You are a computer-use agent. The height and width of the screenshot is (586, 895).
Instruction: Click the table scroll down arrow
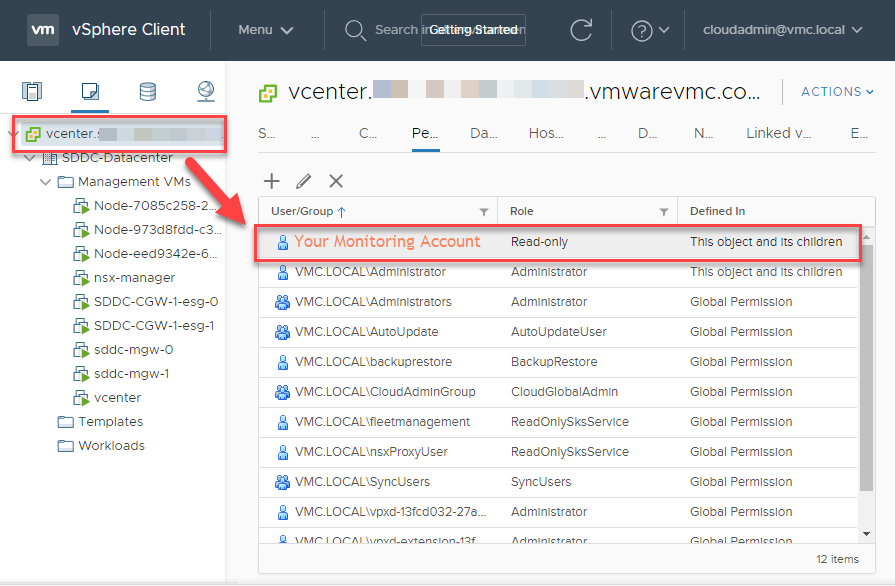tap(866, 534)
